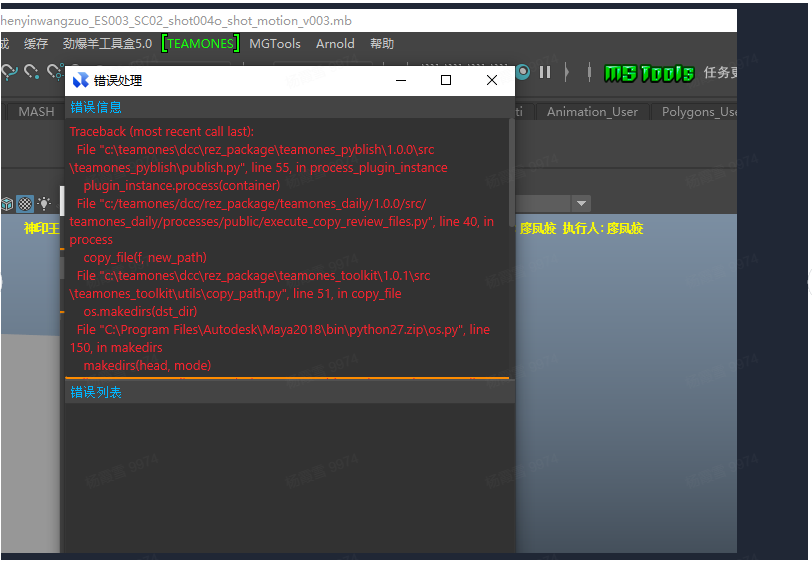
Task: Maximize the 错误处理 dialog window
Action: click(446, 80)
